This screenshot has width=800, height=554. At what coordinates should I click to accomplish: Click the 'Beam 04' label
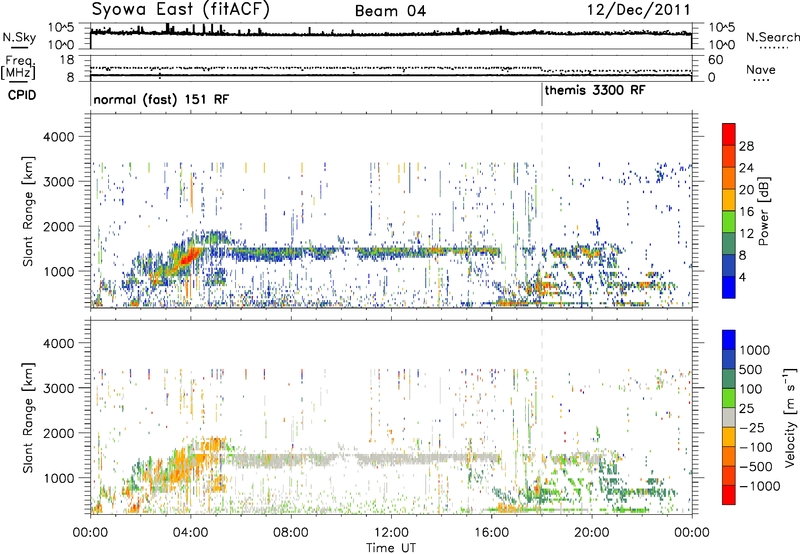(x=390, y=11)
